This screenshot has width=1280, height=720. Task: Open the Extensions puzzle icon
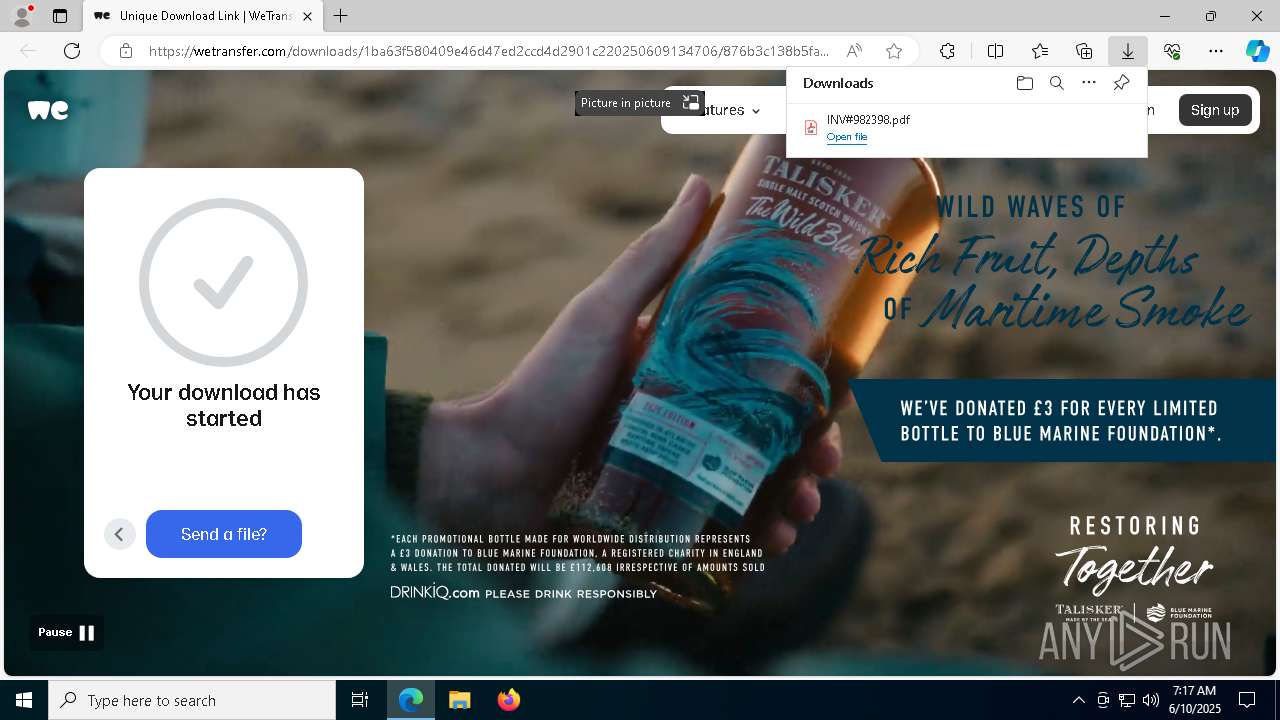click(947, 51)
